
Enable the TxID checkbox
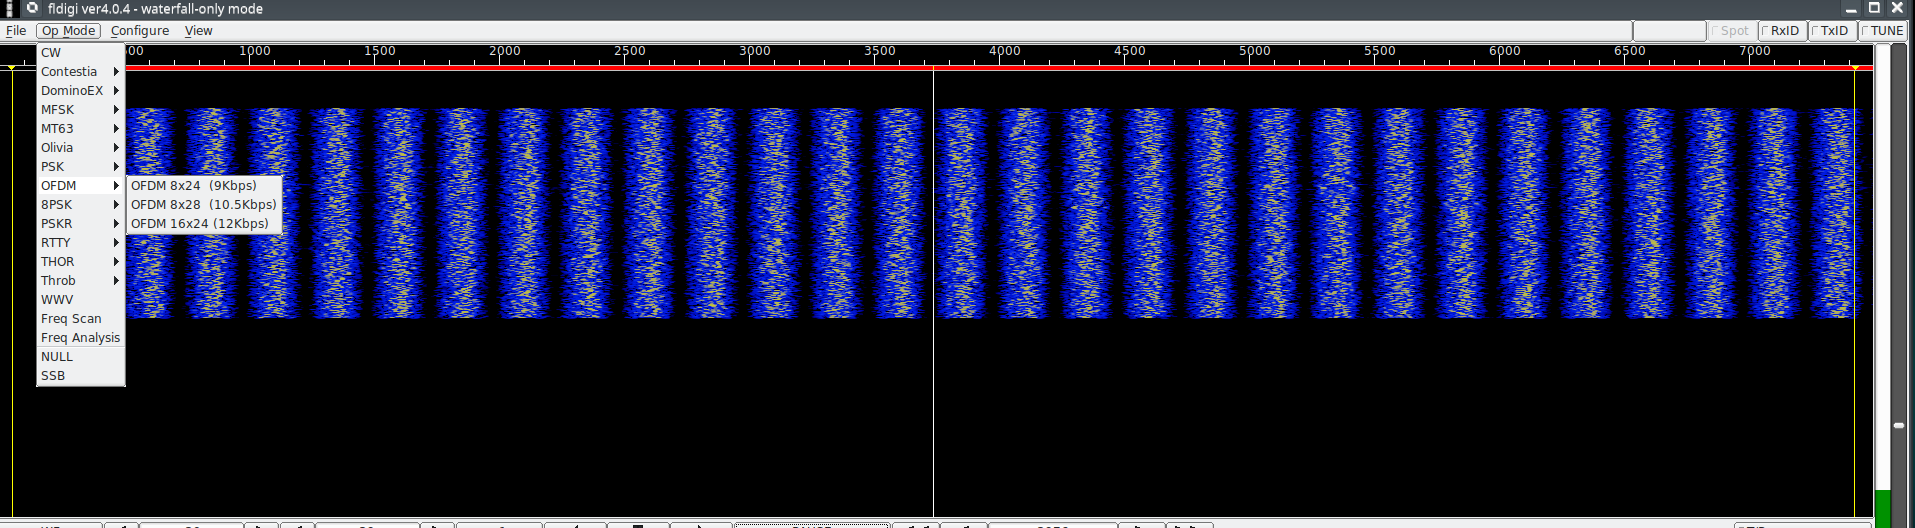pyautogui.click(x=1832, y=31)
